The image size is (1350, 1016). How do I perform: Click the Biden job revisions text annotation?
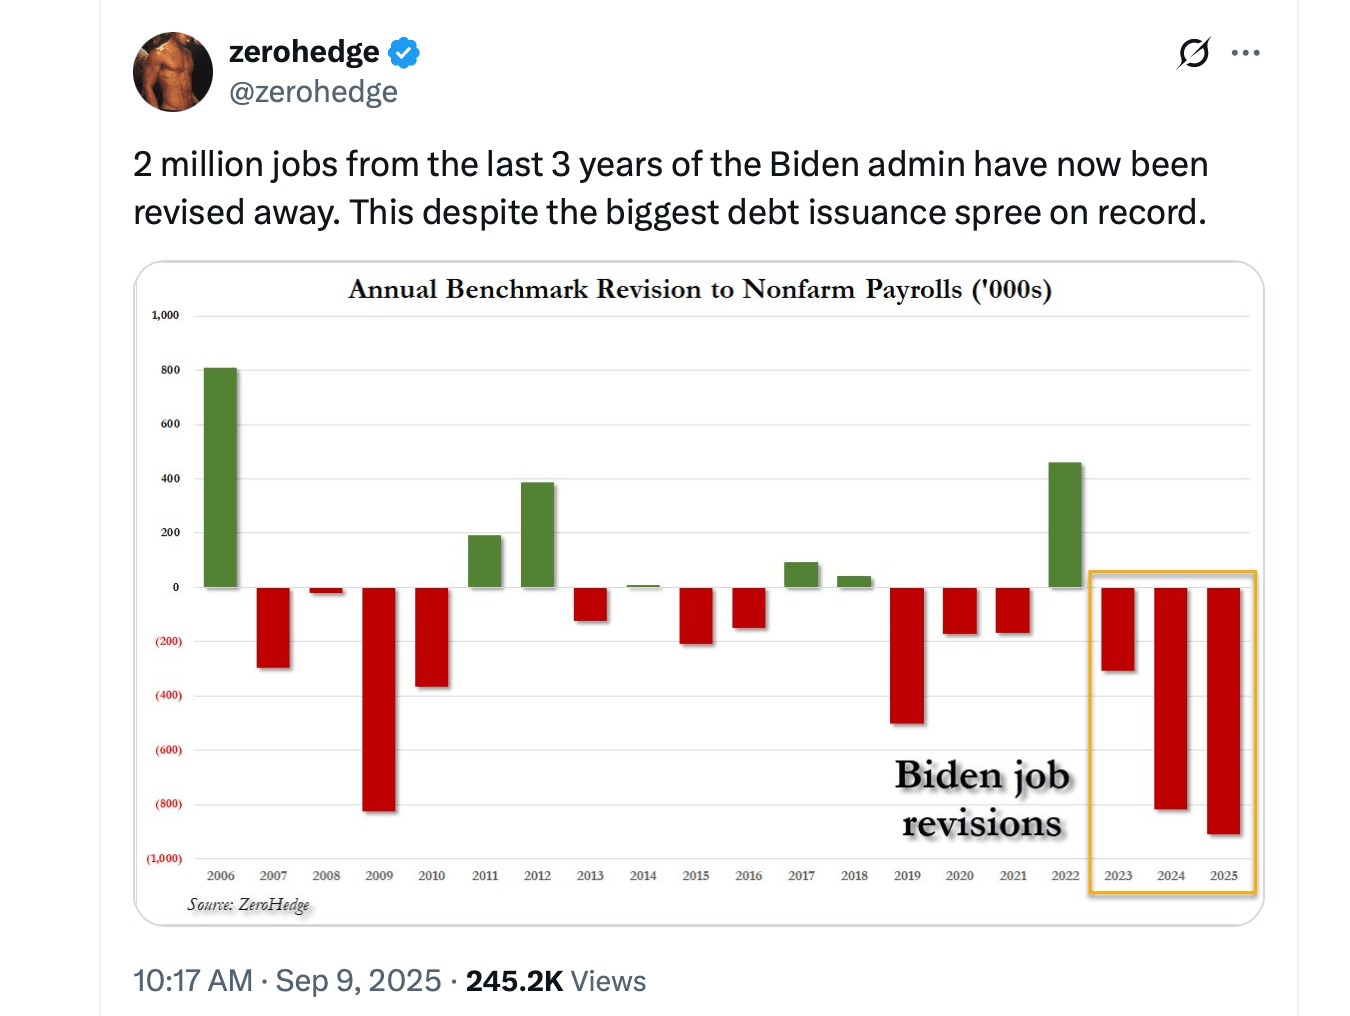pyautogui.click(x=983, y=799)
